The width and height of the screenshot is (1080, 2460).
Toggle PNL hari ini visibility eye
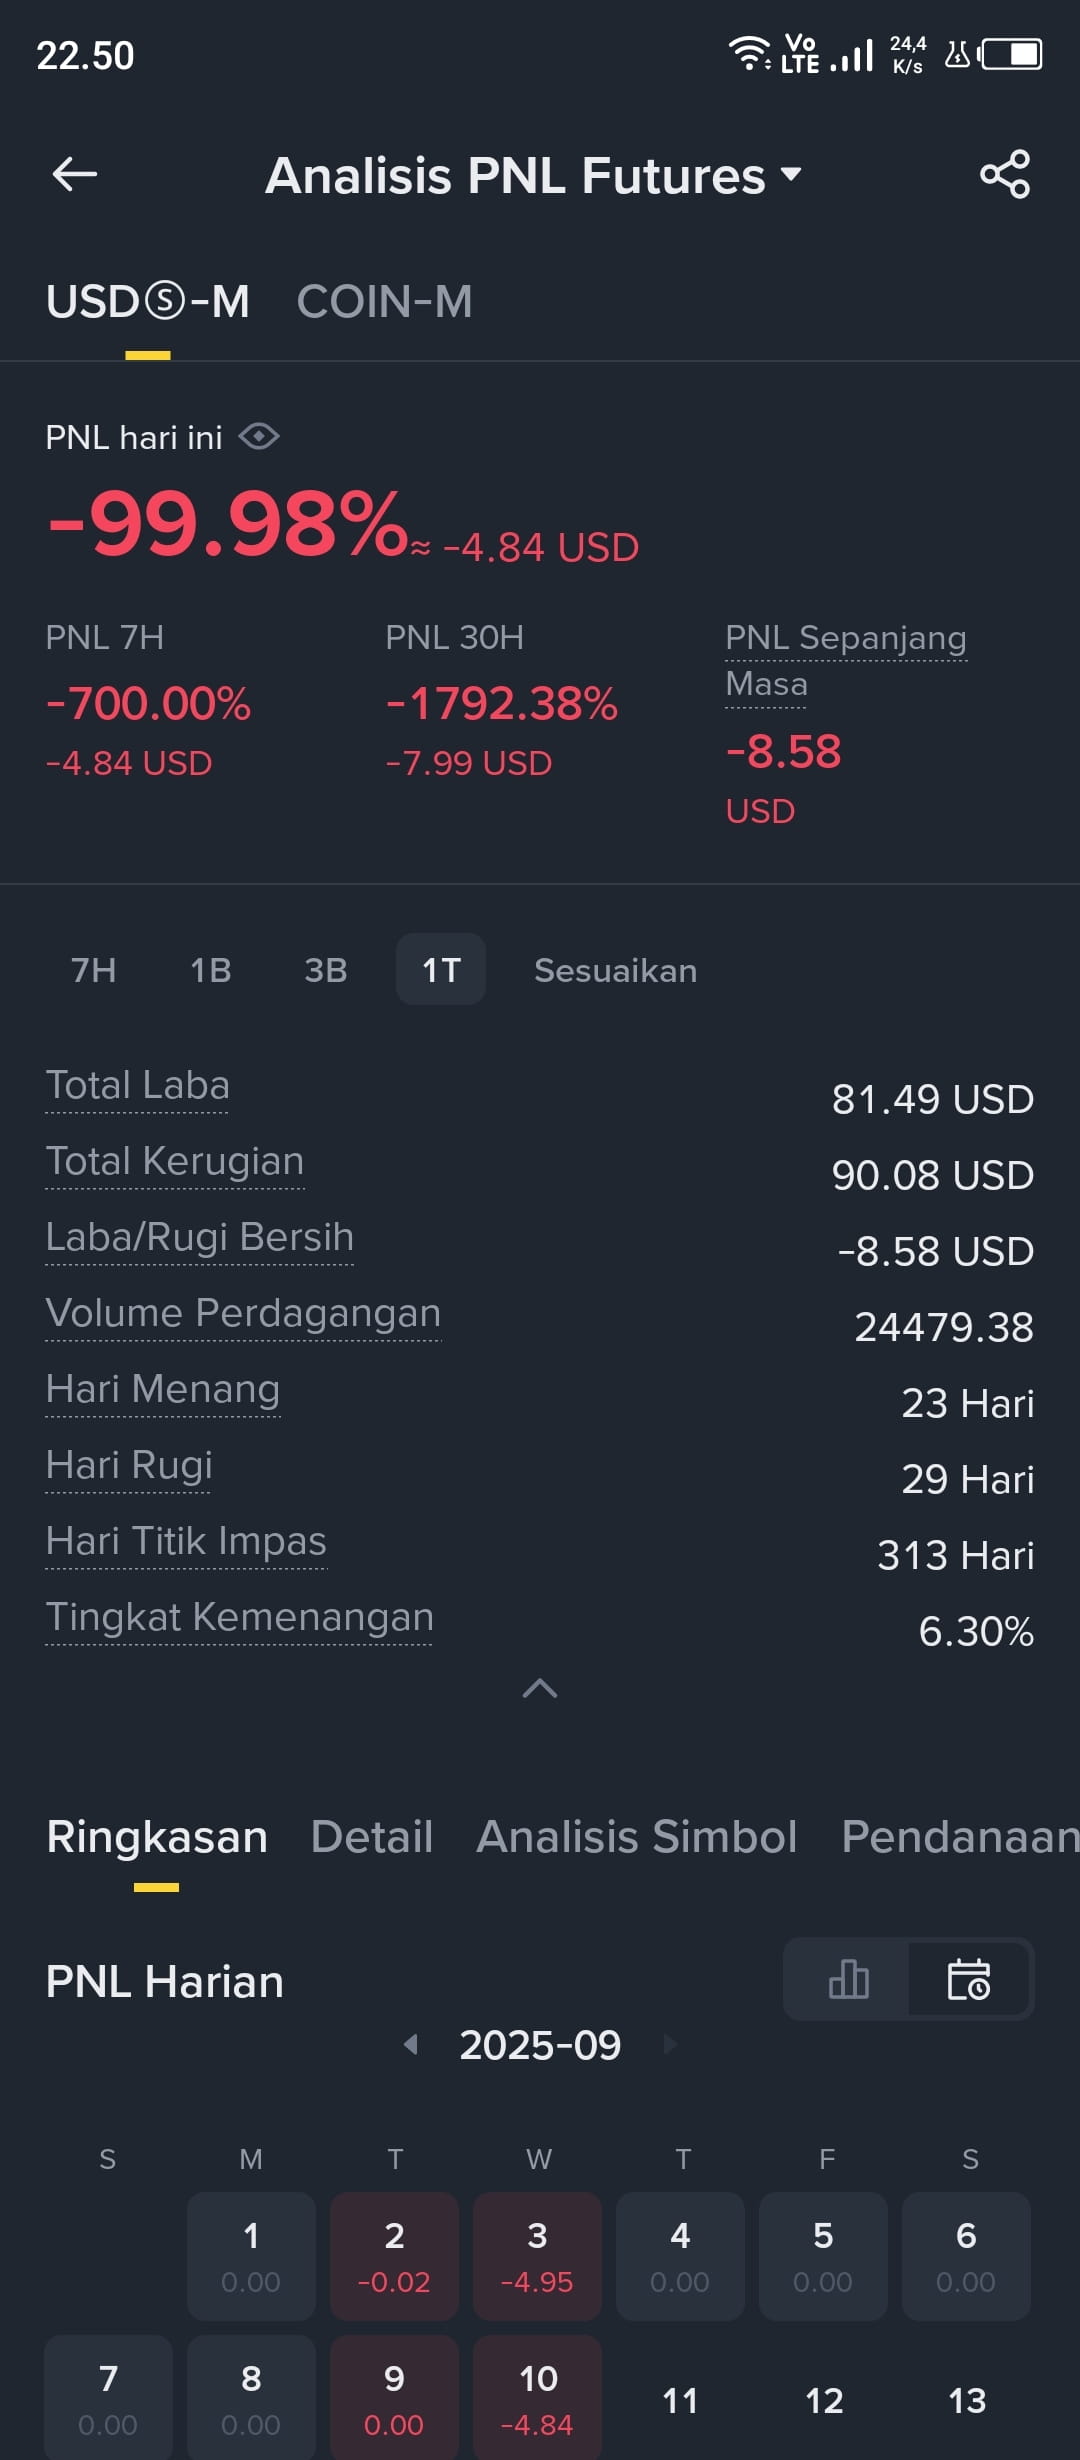259,437
